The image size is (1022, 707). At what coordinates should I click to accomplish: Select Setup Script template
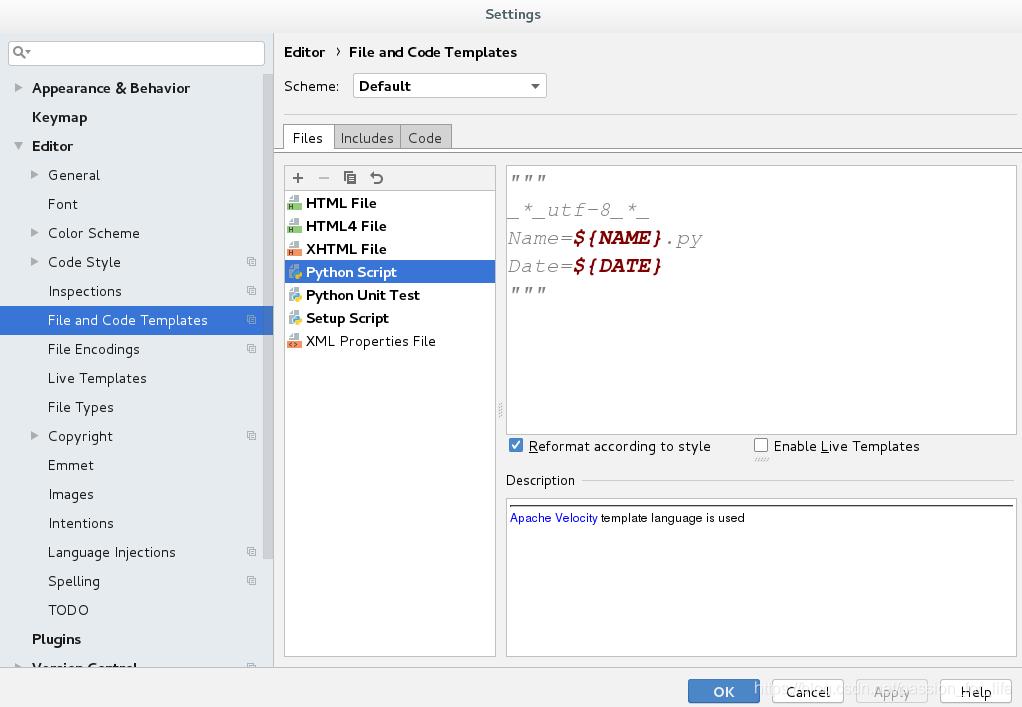pos(390,318)
